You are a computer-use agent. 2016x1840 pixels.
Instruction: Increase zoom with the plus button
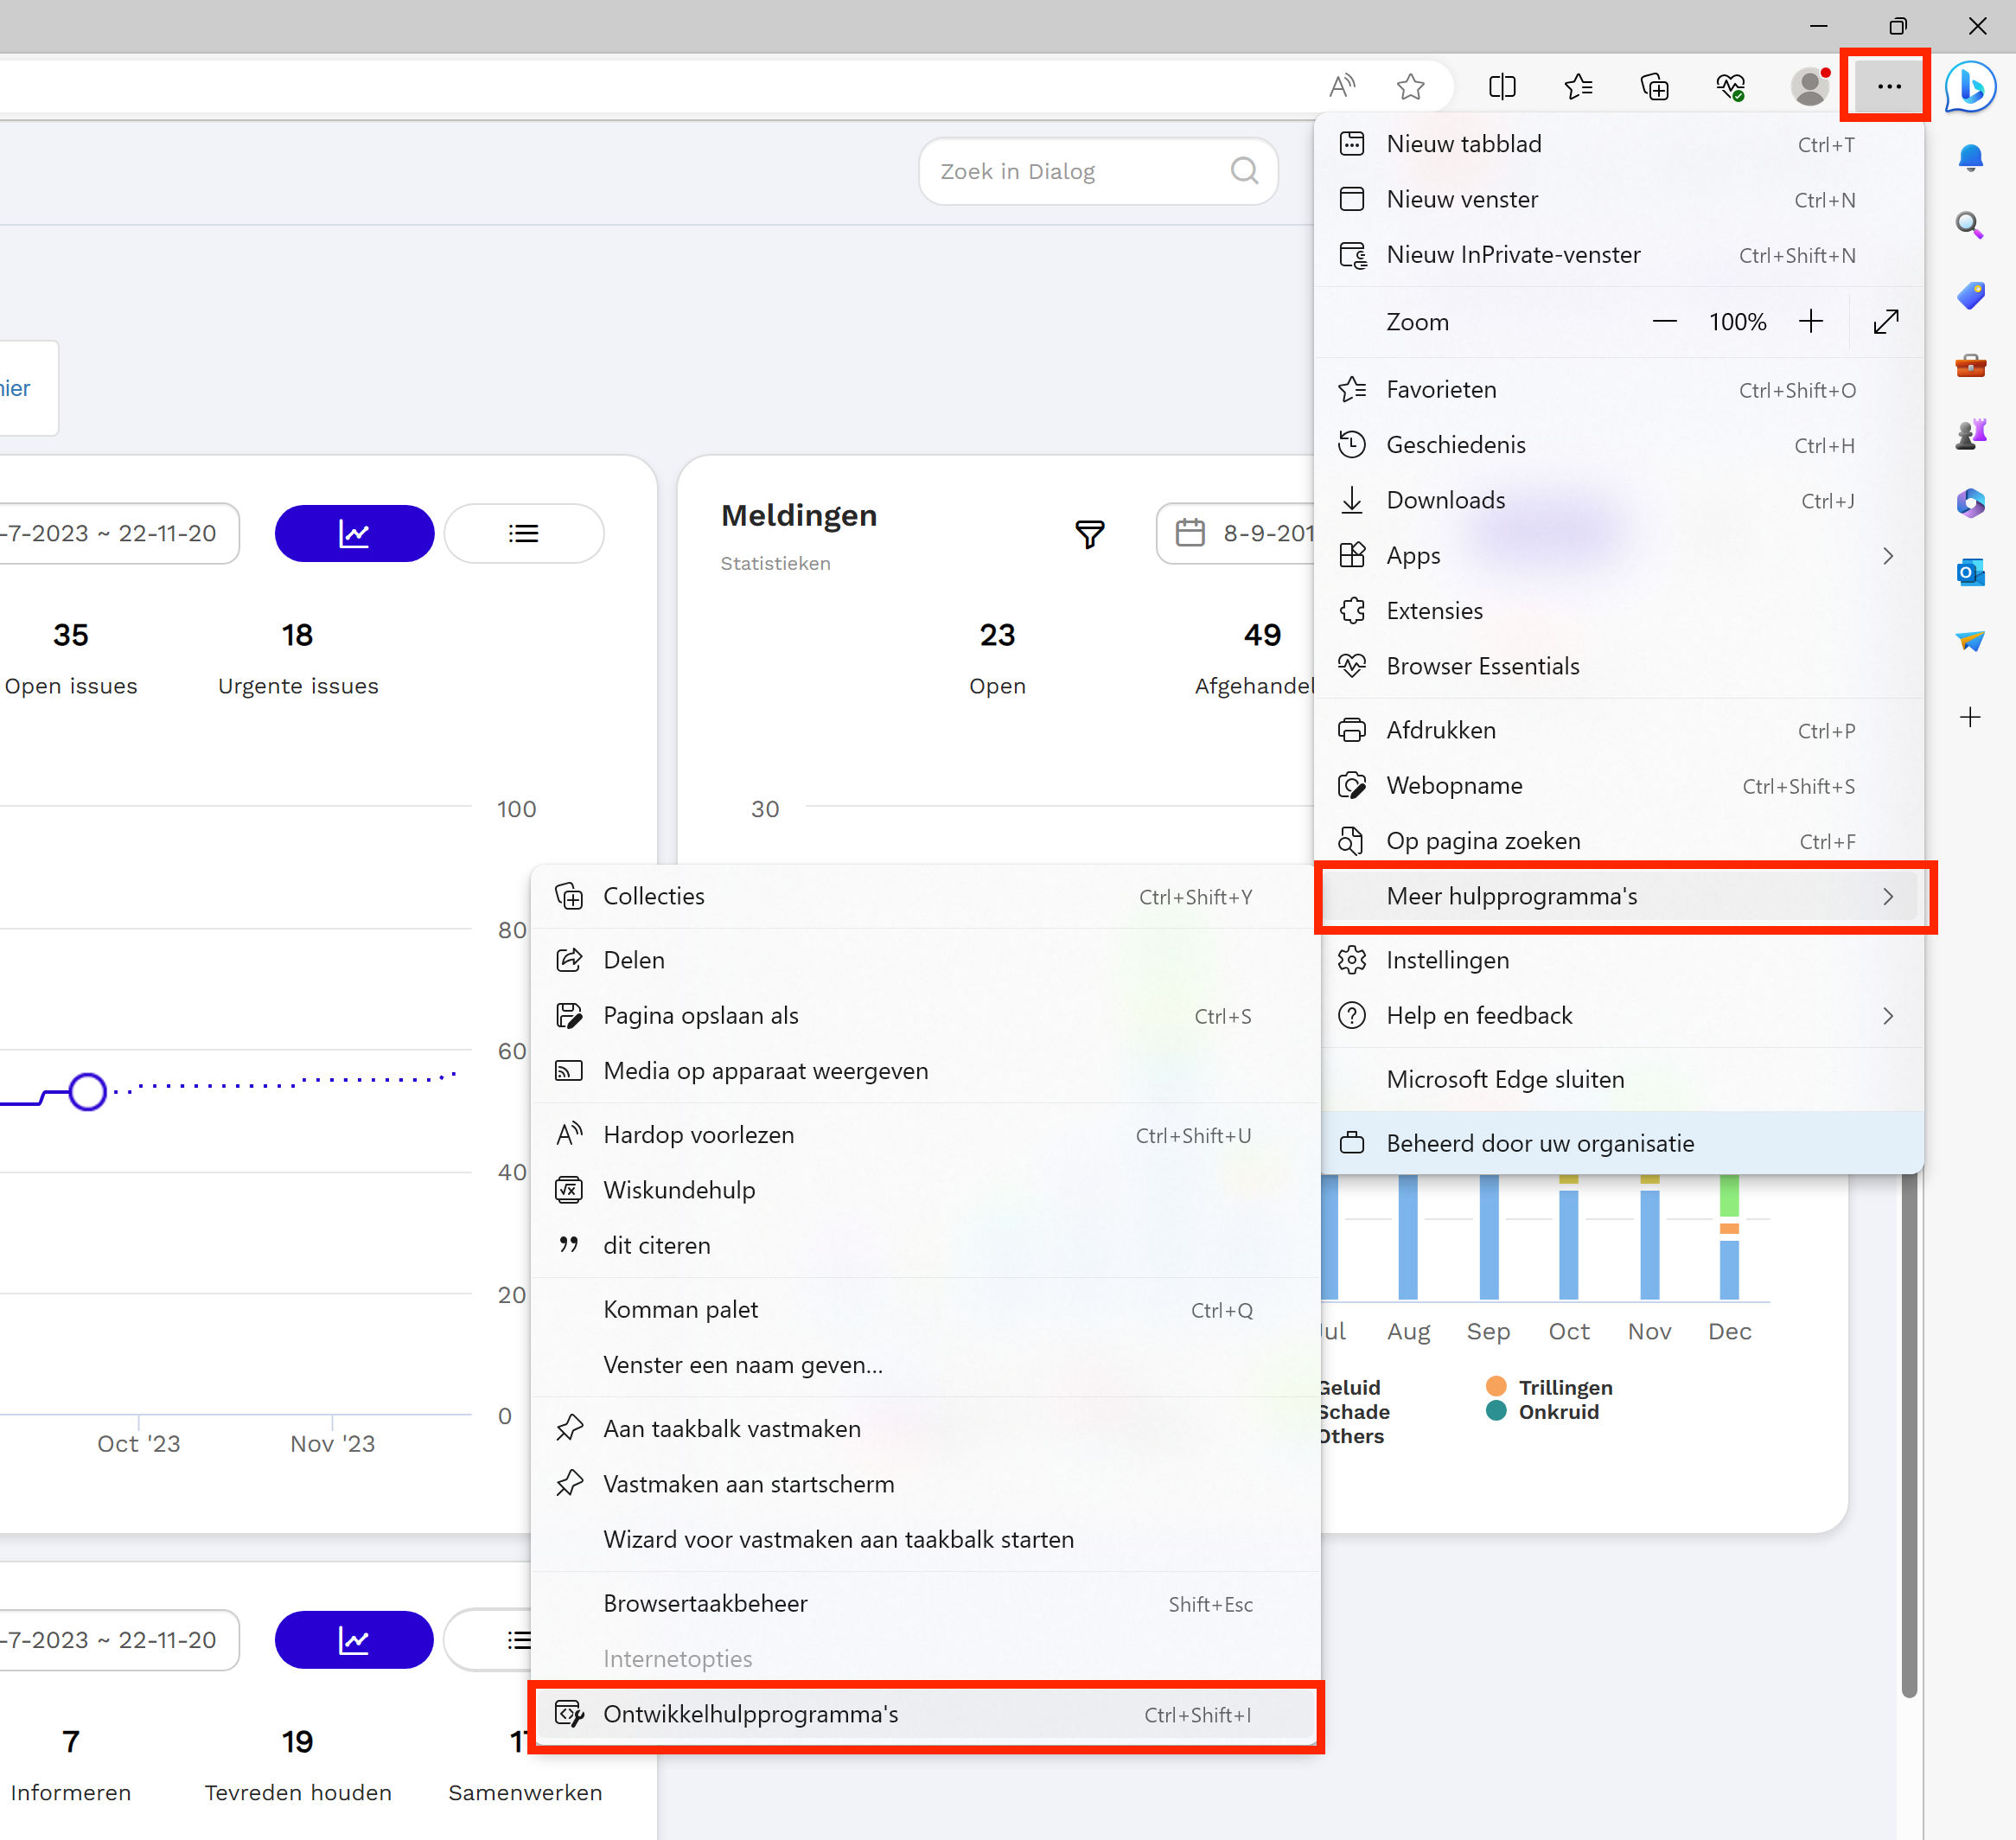click(1810, 322)
